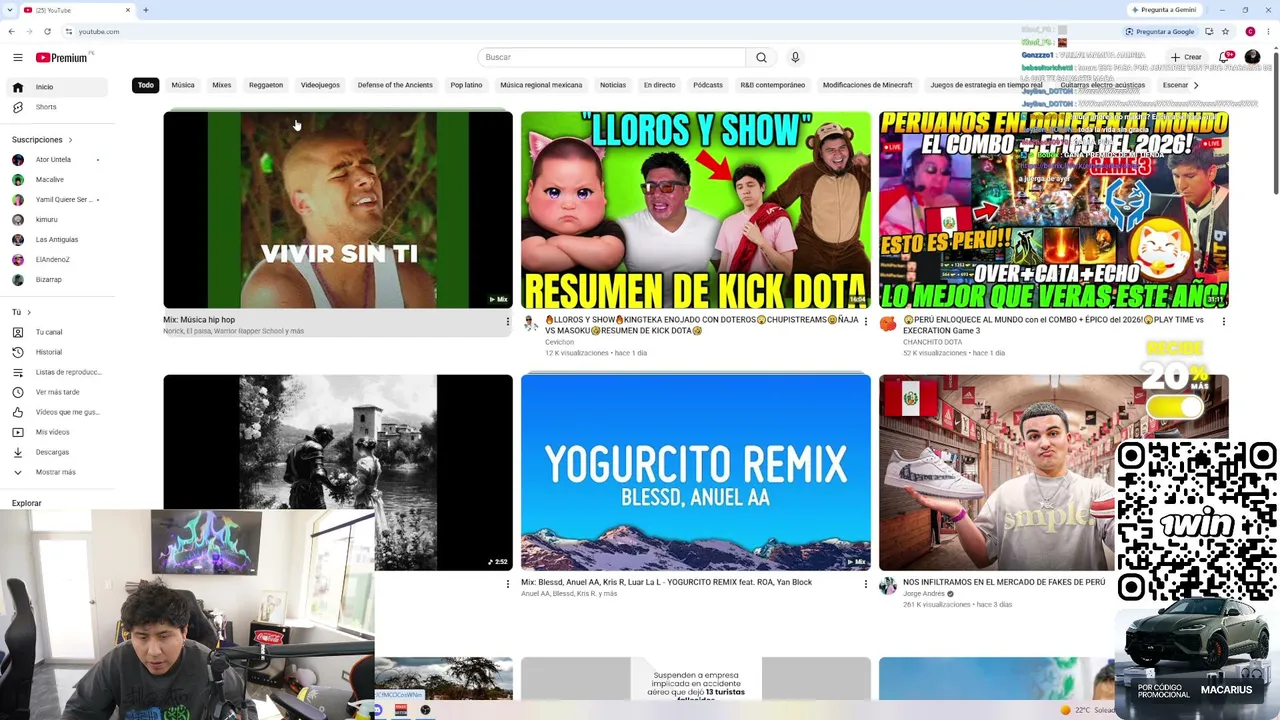
Task: Reload the page in the browser
Action: 47,31
